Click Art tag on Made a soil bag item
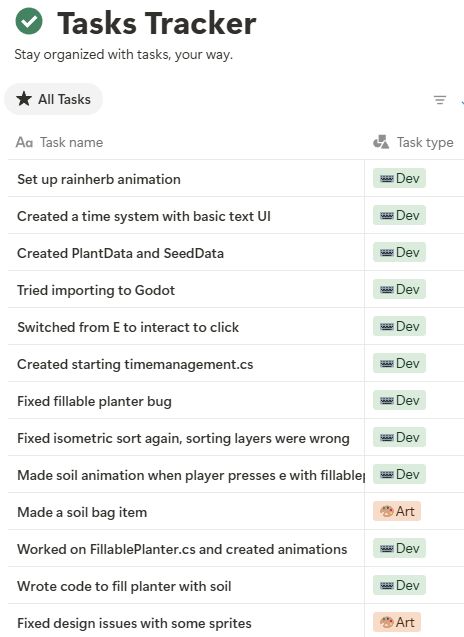Image resolution: width=464 pixels, height=637 pixels. tap(397, 511)
